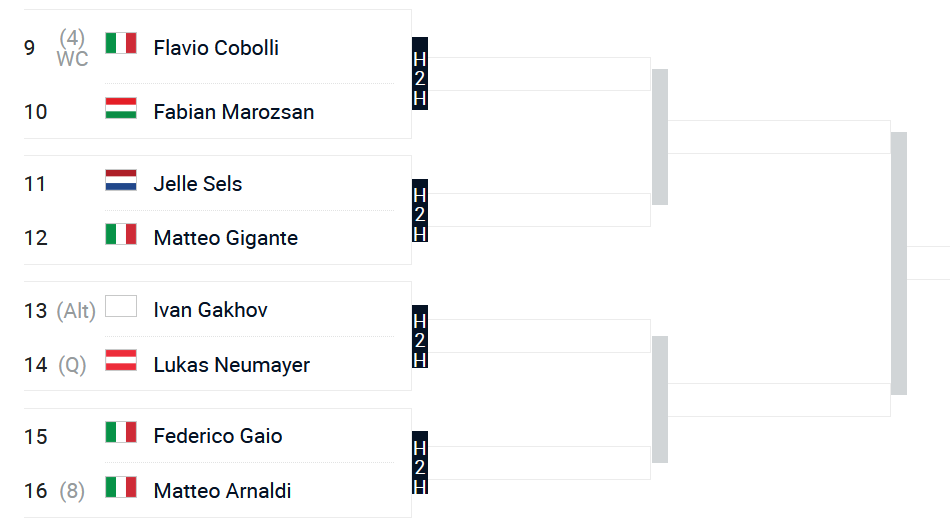Open Ivan Gakhov player profile
Image resolution: width=950 pixels, height=523 pixels.
[210, 310]
